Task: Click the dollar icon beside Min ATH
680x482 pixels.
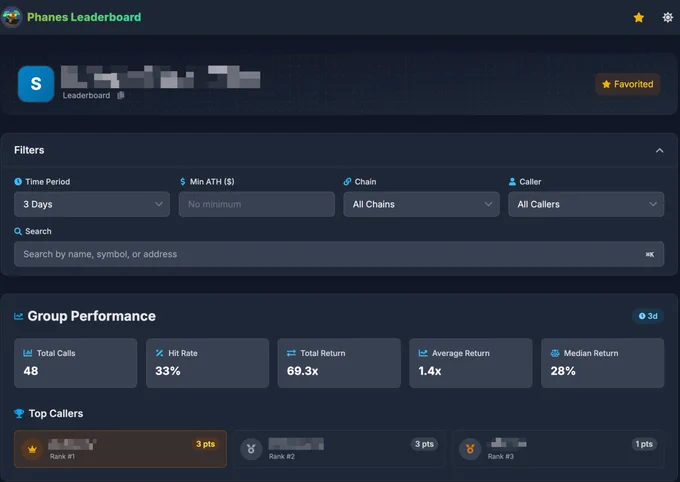Action: (x=183, y=182)
